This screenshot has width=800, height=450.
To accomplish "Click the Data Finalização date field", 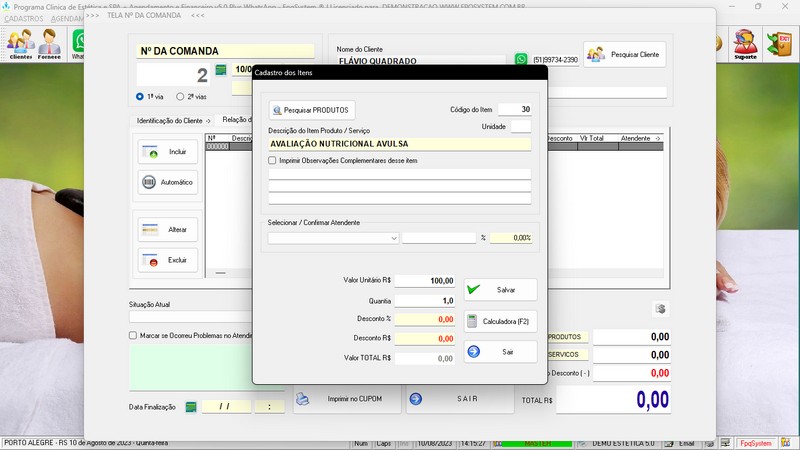I will pyautogui.click(x=227, y=407).
